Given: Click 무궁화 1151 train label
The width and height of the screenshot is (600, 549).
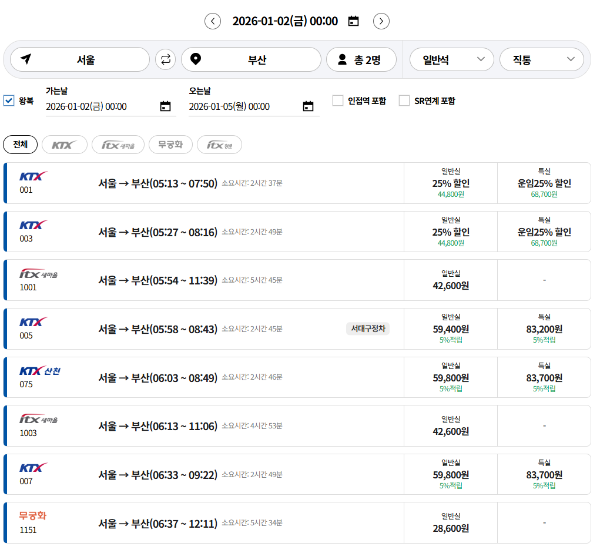Looking at the screenshot, I should [x=33, y=516].
